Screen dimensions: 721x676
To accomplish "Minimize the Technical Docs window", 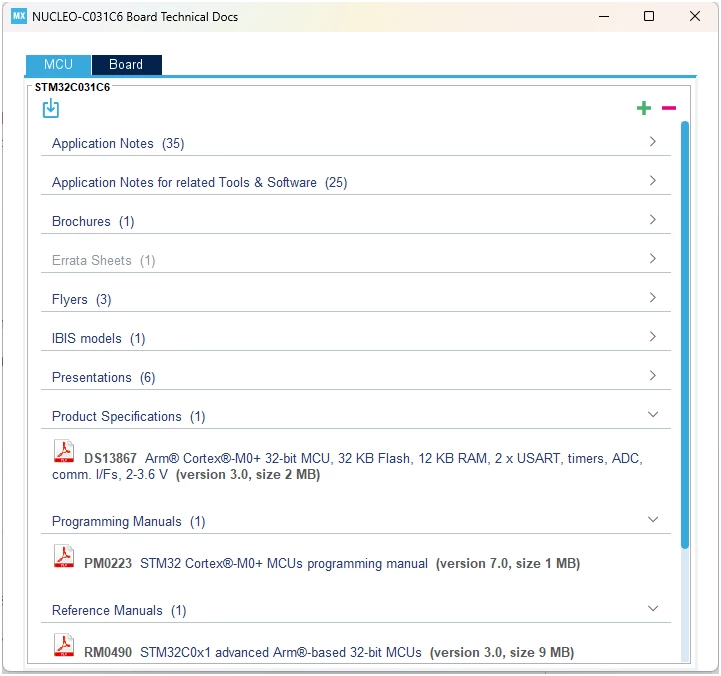I will [604, 17].
